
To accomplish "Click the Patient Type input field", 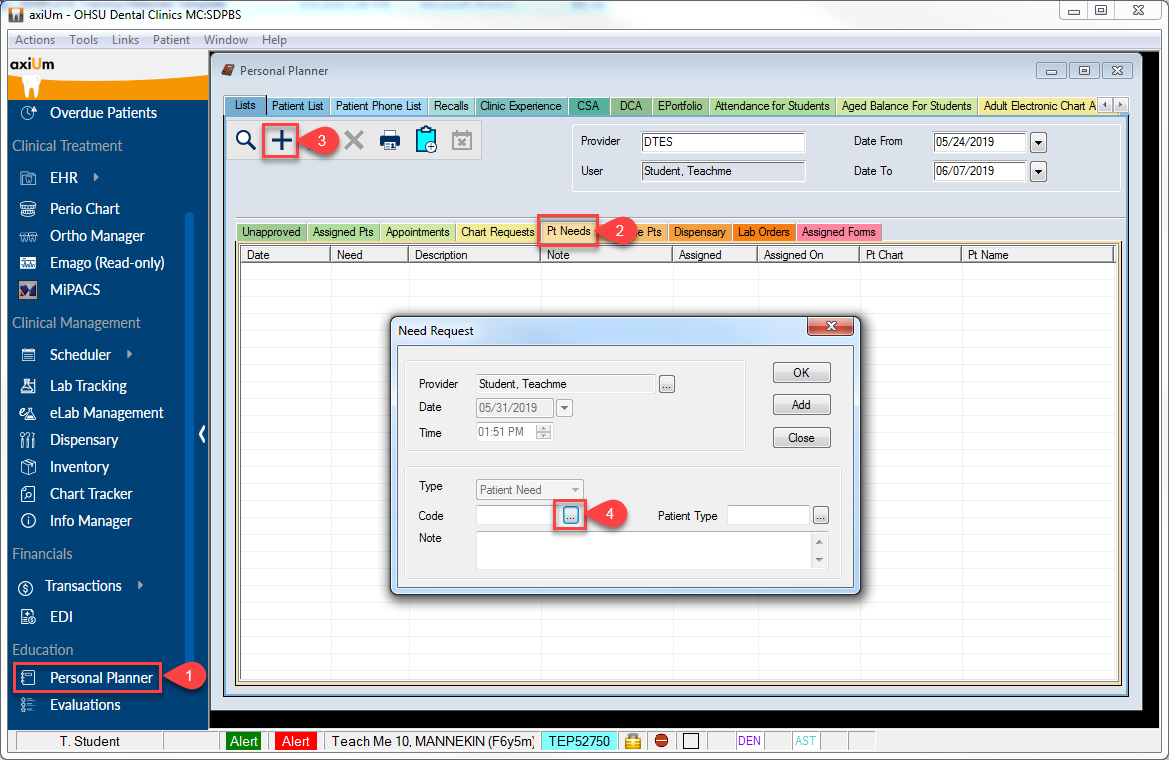I will point(768,515).
